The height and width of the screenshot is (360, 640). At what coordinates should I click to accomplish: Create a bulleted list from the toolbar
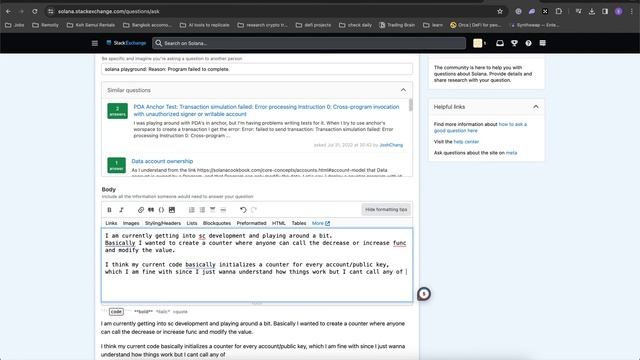[202, 210]
